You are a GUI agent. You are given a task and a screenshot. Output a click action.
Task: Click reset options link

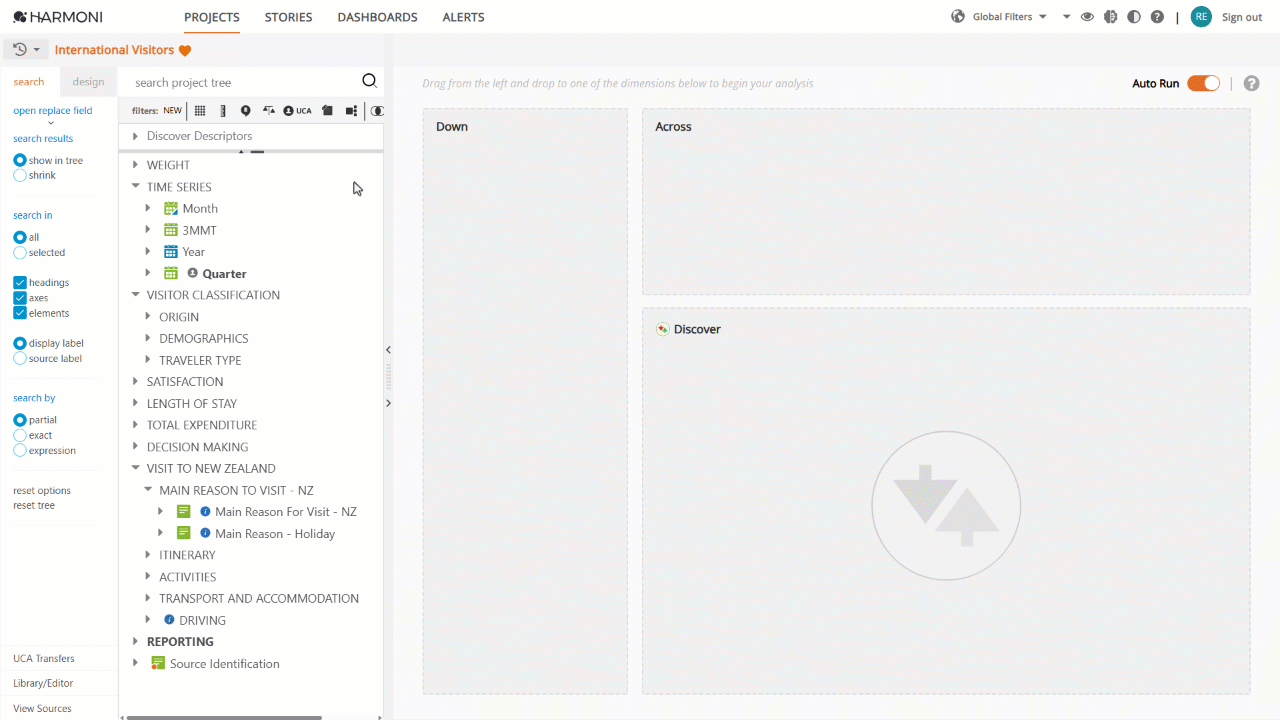[42, 490]
